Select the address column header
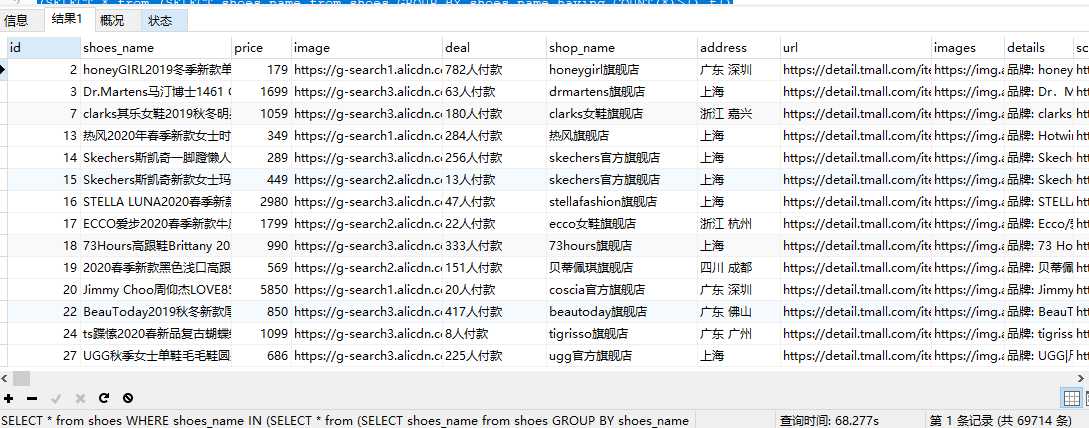The height and width of the screenshot is (428, 1089). [x=739, y=48]
